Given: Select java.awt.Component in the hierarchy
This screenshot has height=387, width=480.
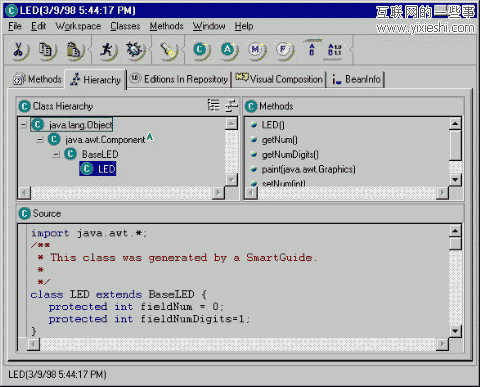Looking at the screenshot, I should (105, 140).
